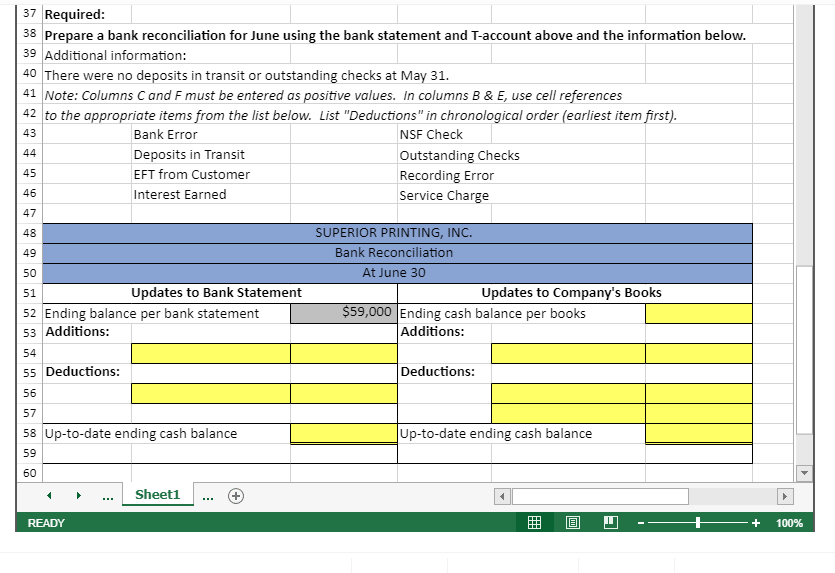The width and height of the screenshot is (835, 573).
Task: Select the $59,000 bank balance cell
Action: click(x=344, y=313)
